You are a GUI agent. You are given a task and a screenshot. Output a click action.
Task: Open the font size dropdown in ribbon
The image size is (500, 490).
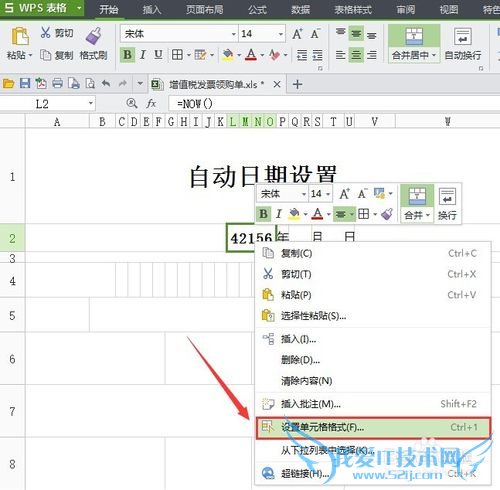point(281,34)
